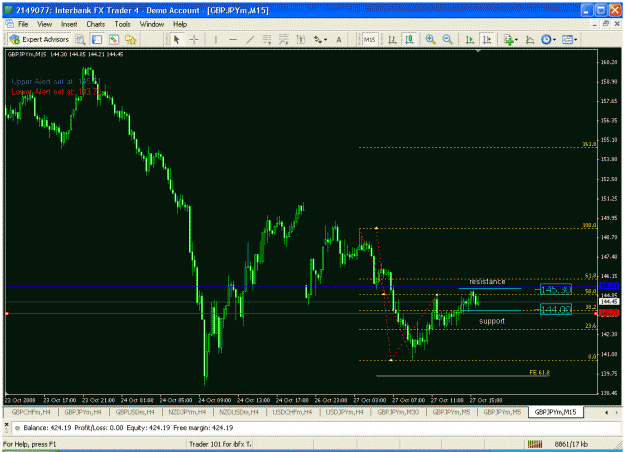Screen dimensions: 625x452
Task: Open the Window menu
Action: point(152,24)
